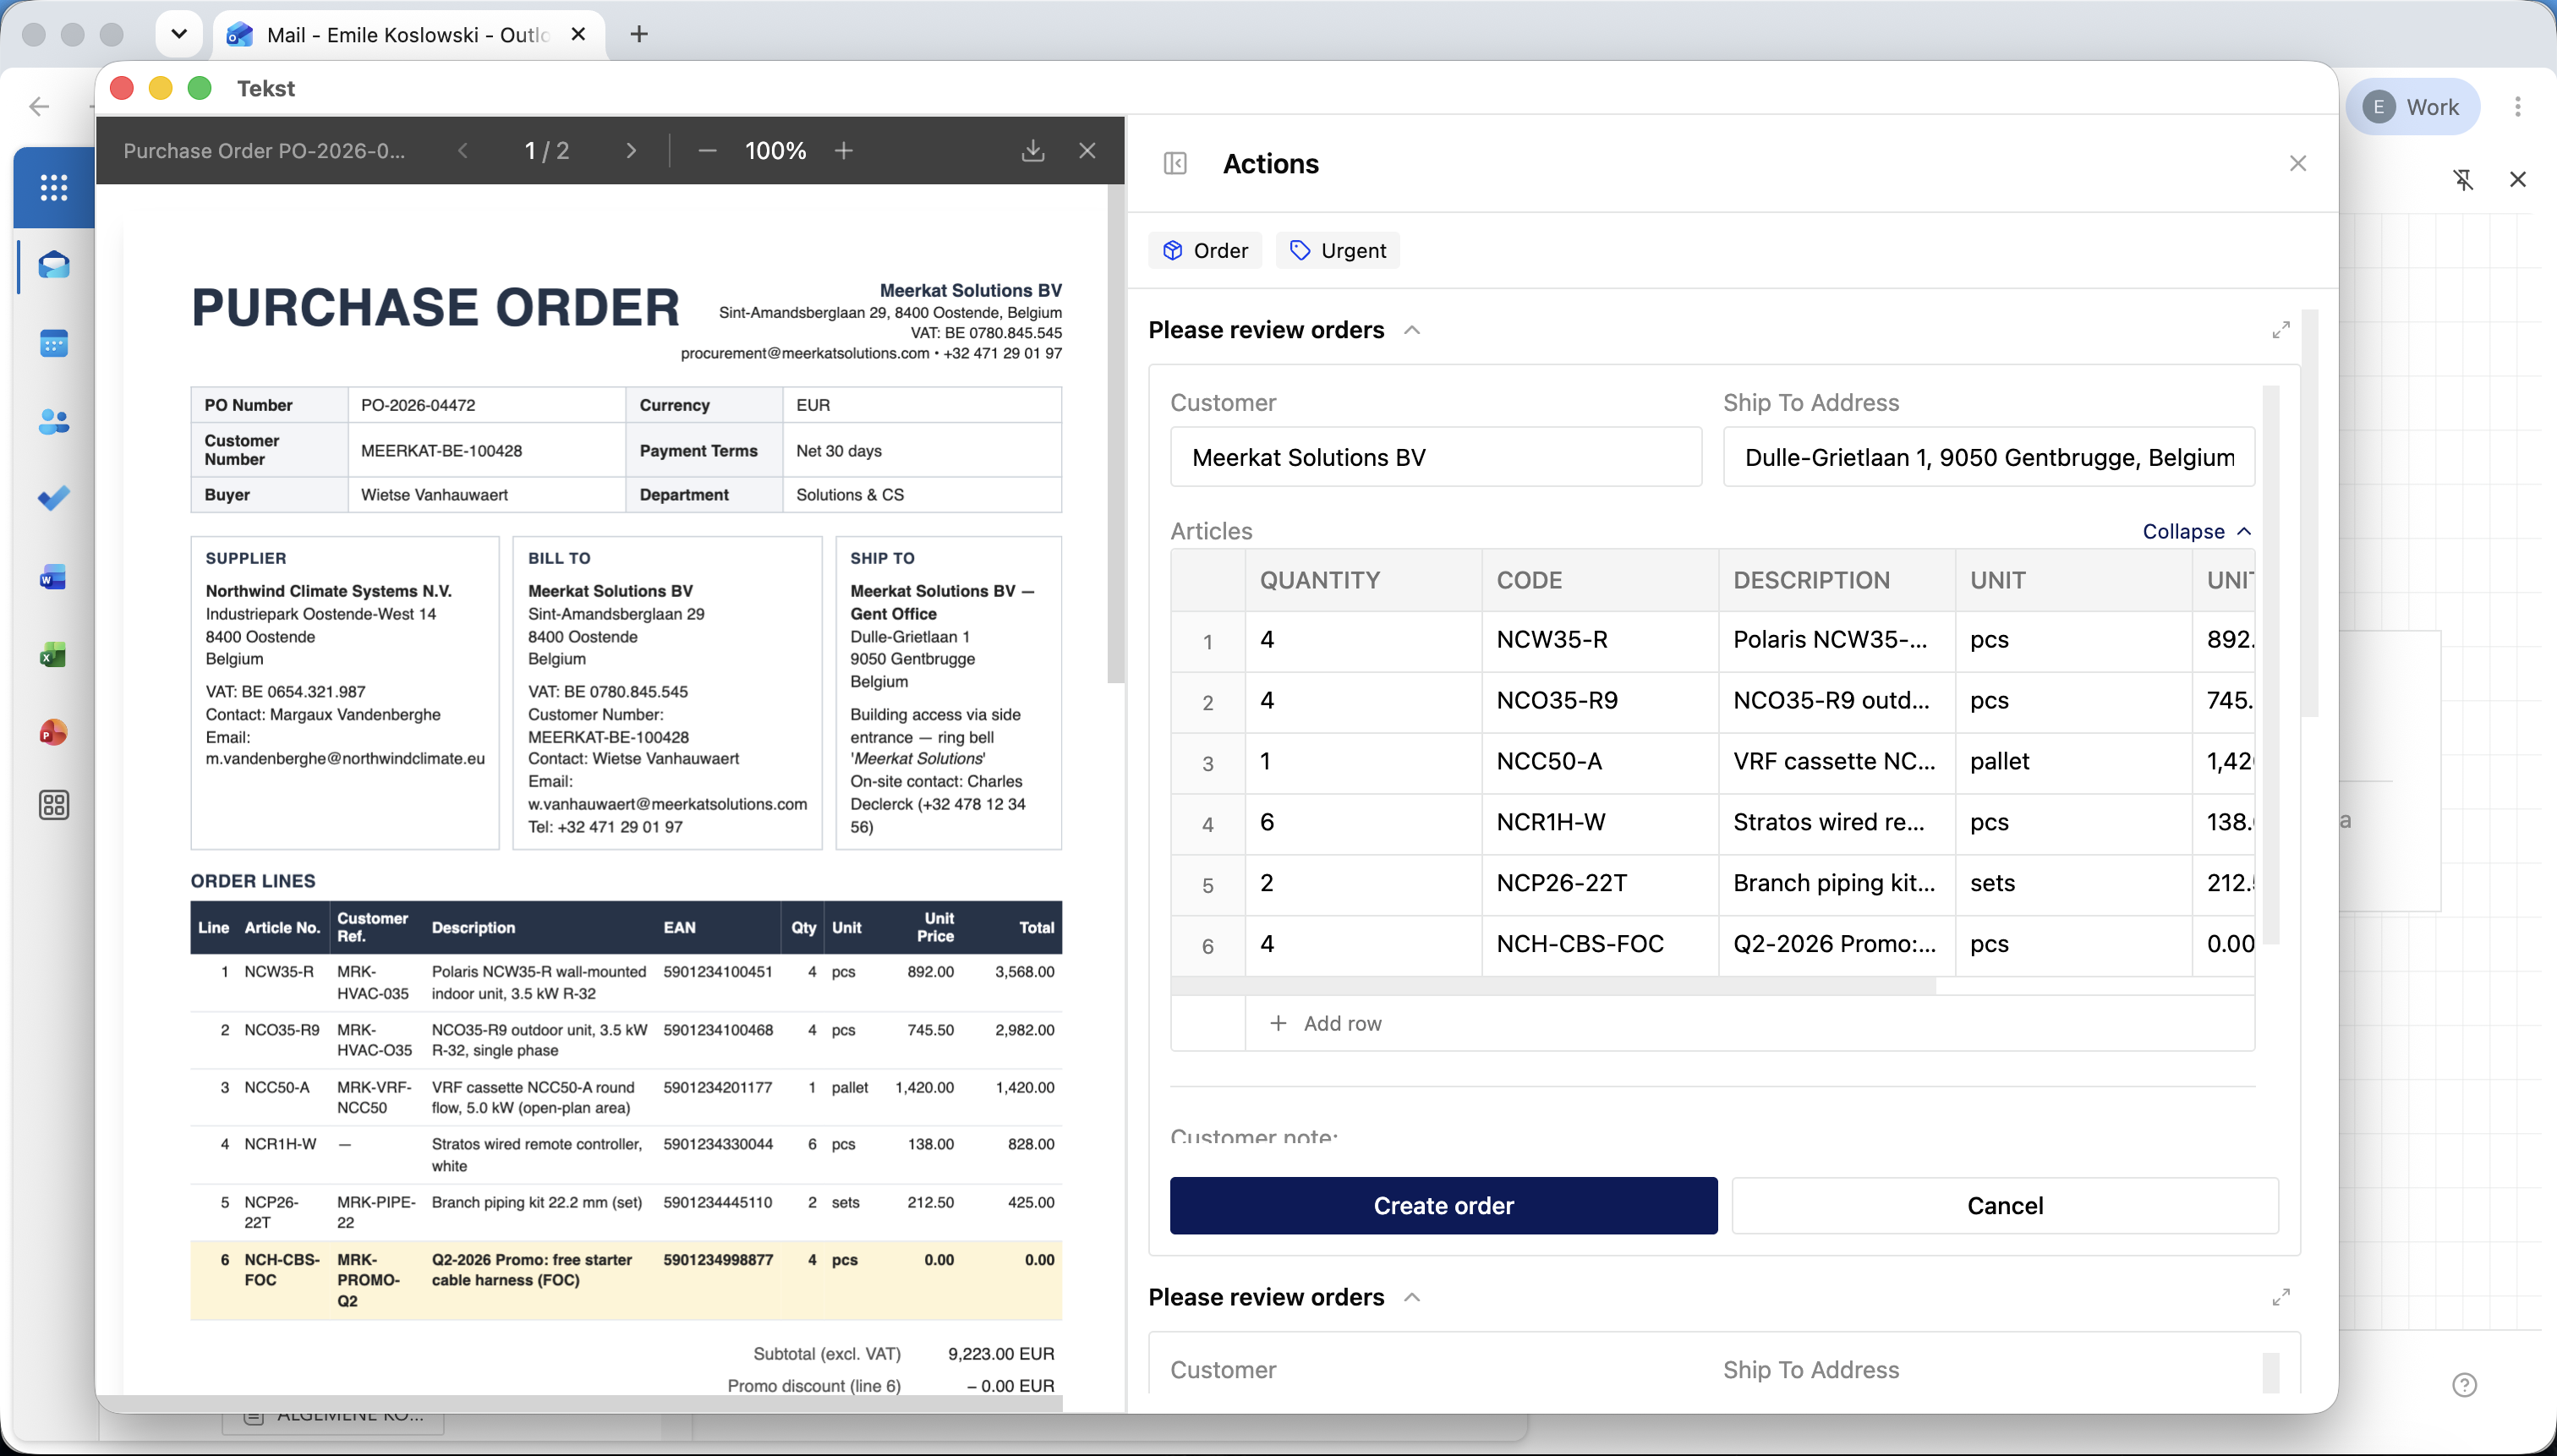Open Calendar in the Outlook sidebar
The height and width of the screenshot is (1456, 2557).
54,344
